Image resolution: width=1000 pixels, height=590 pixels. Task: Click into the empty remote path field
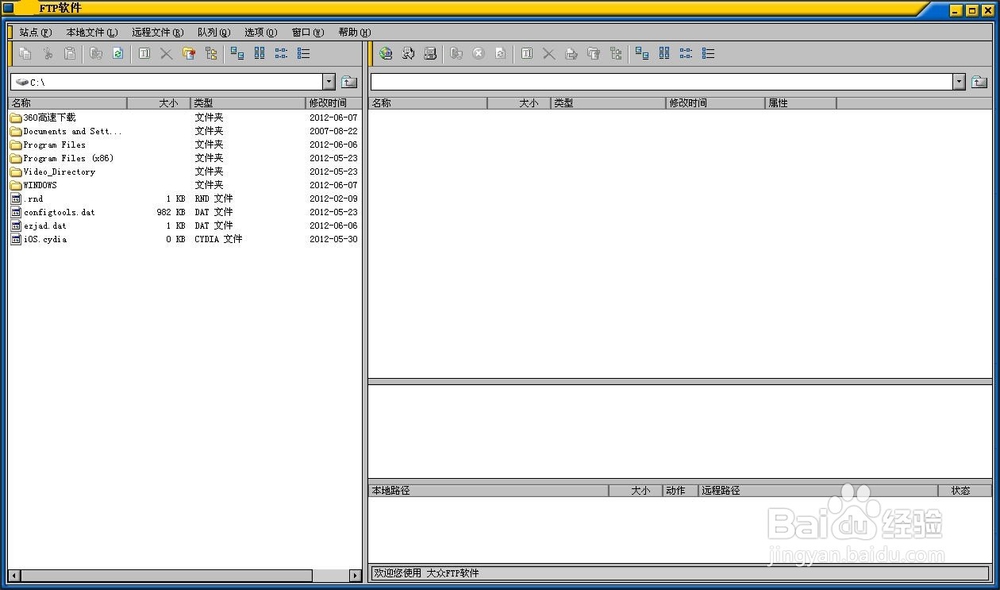pos(662,82)
